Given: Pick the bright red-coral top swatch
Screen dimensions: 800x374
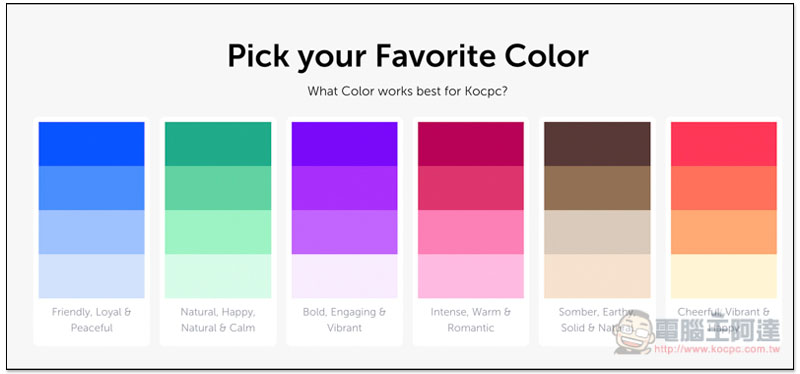Looking at the screenshot, I should pyautogui.click(x=723, y=144).
